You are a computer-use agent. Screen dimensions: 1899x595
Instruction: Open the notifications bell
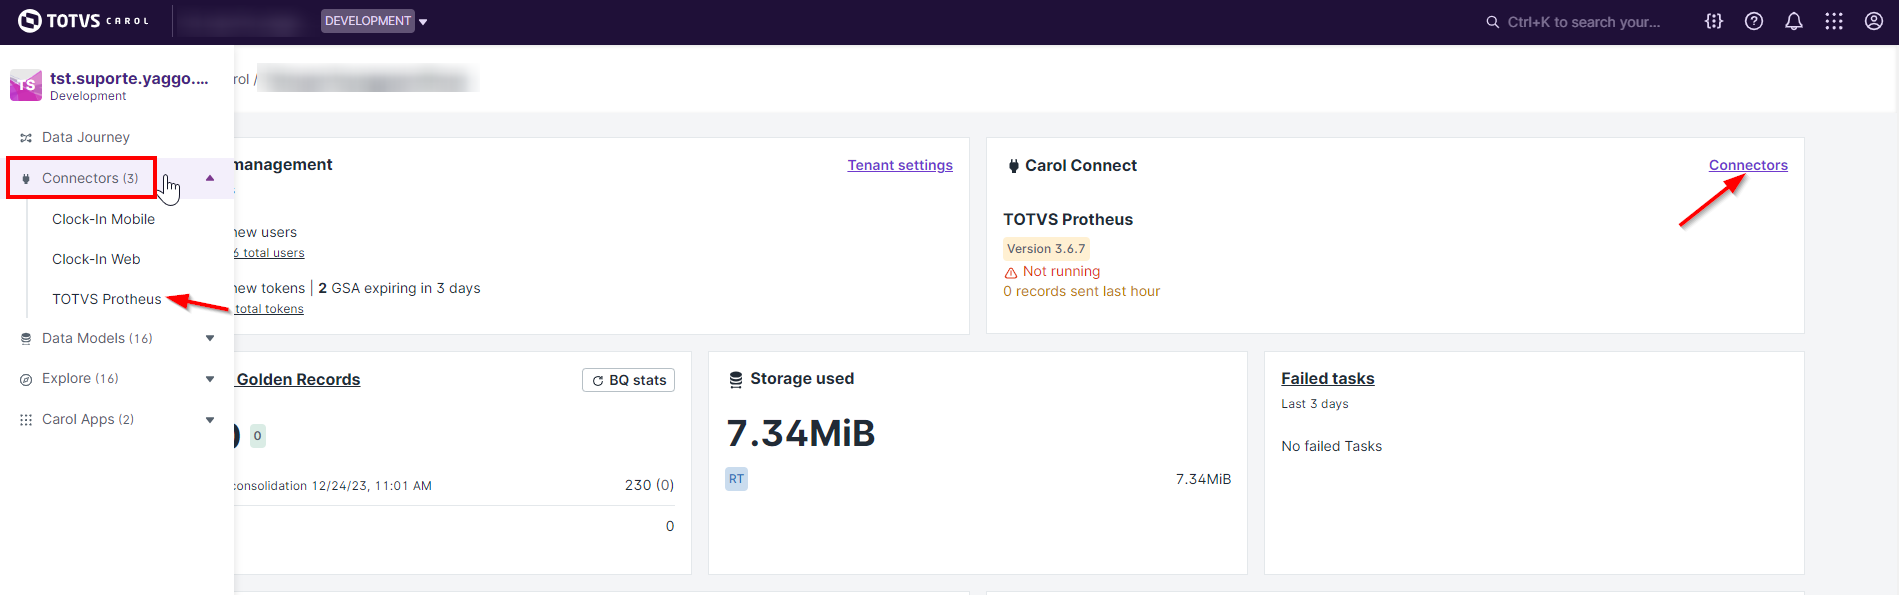pos(1794,21)
